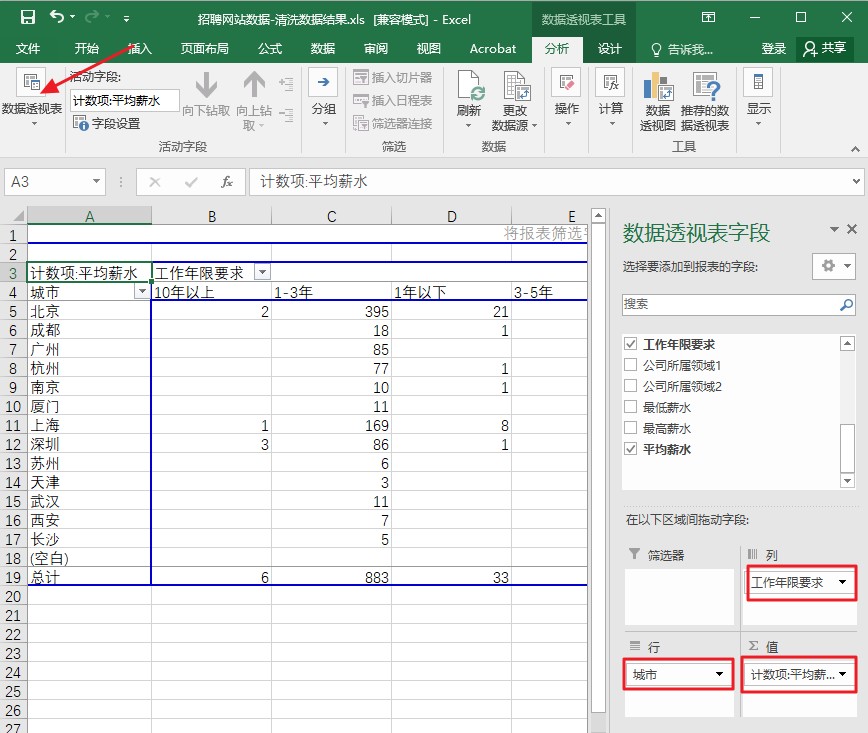This screenshot has height=733, width=868.
Task: Click the 数据透视图 pivot chart icon
Action: point(658,86)
